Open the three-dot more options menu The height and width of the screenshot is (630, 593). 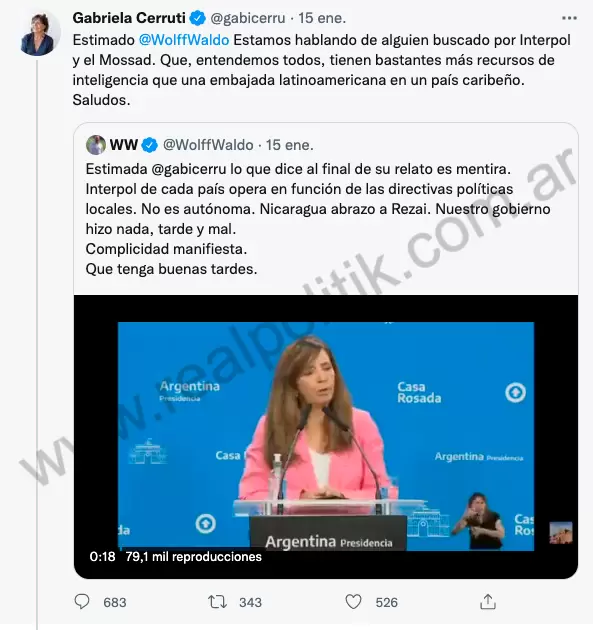pyautogui.click(x=569, y=18)
